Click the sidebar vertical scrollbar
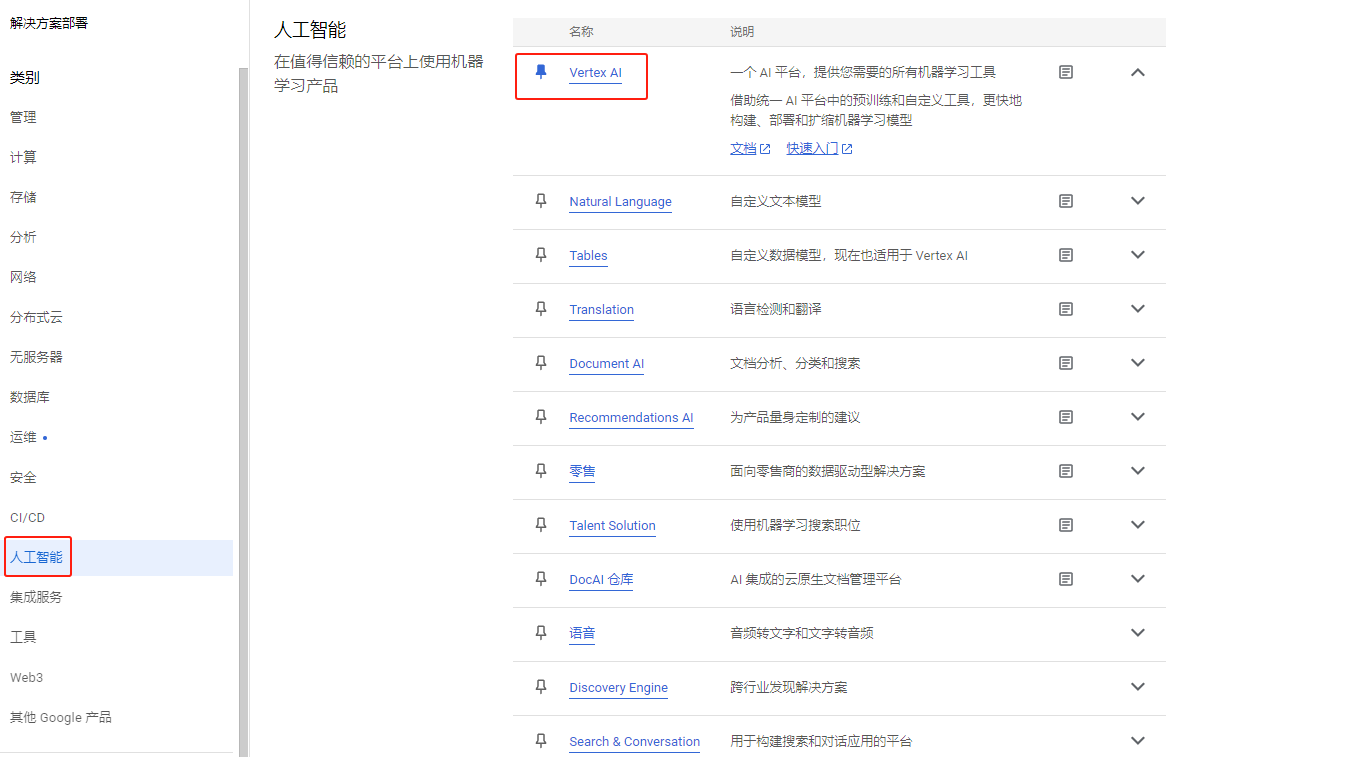The image size is (1362, 757). [243, 410]
